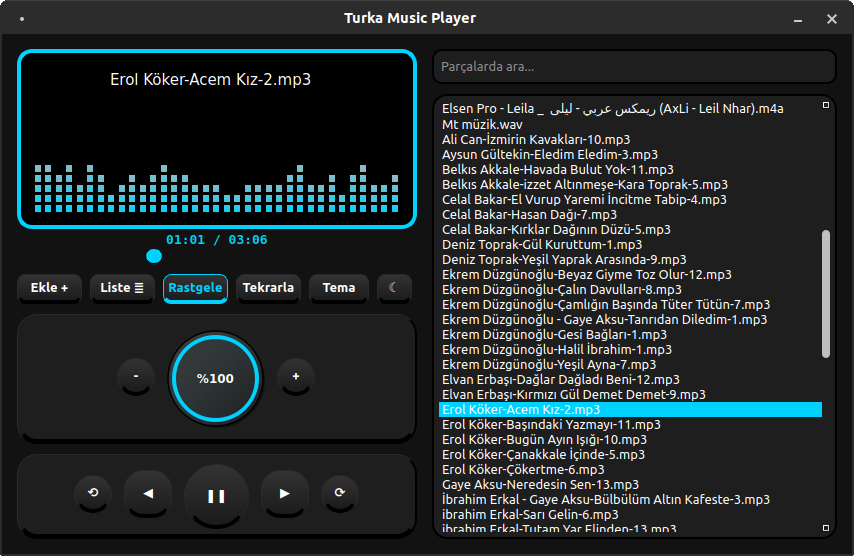Toggle the Tekrarla repeat mode

(x=268, y=288)
